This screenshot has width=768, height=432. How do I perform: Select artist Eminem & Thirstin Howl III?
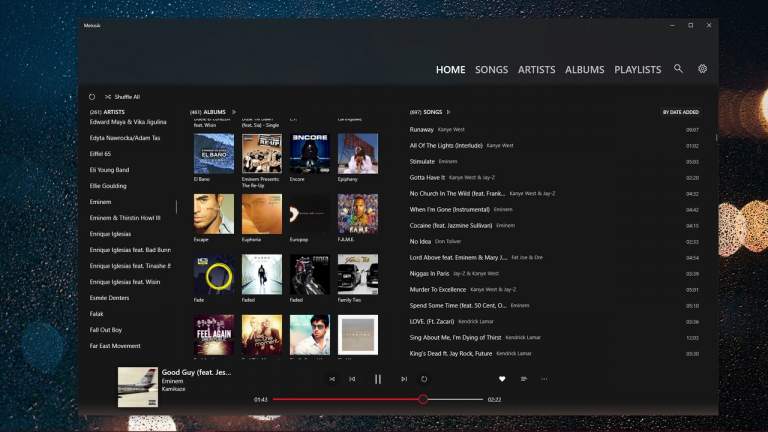click(x=125, y=218)
